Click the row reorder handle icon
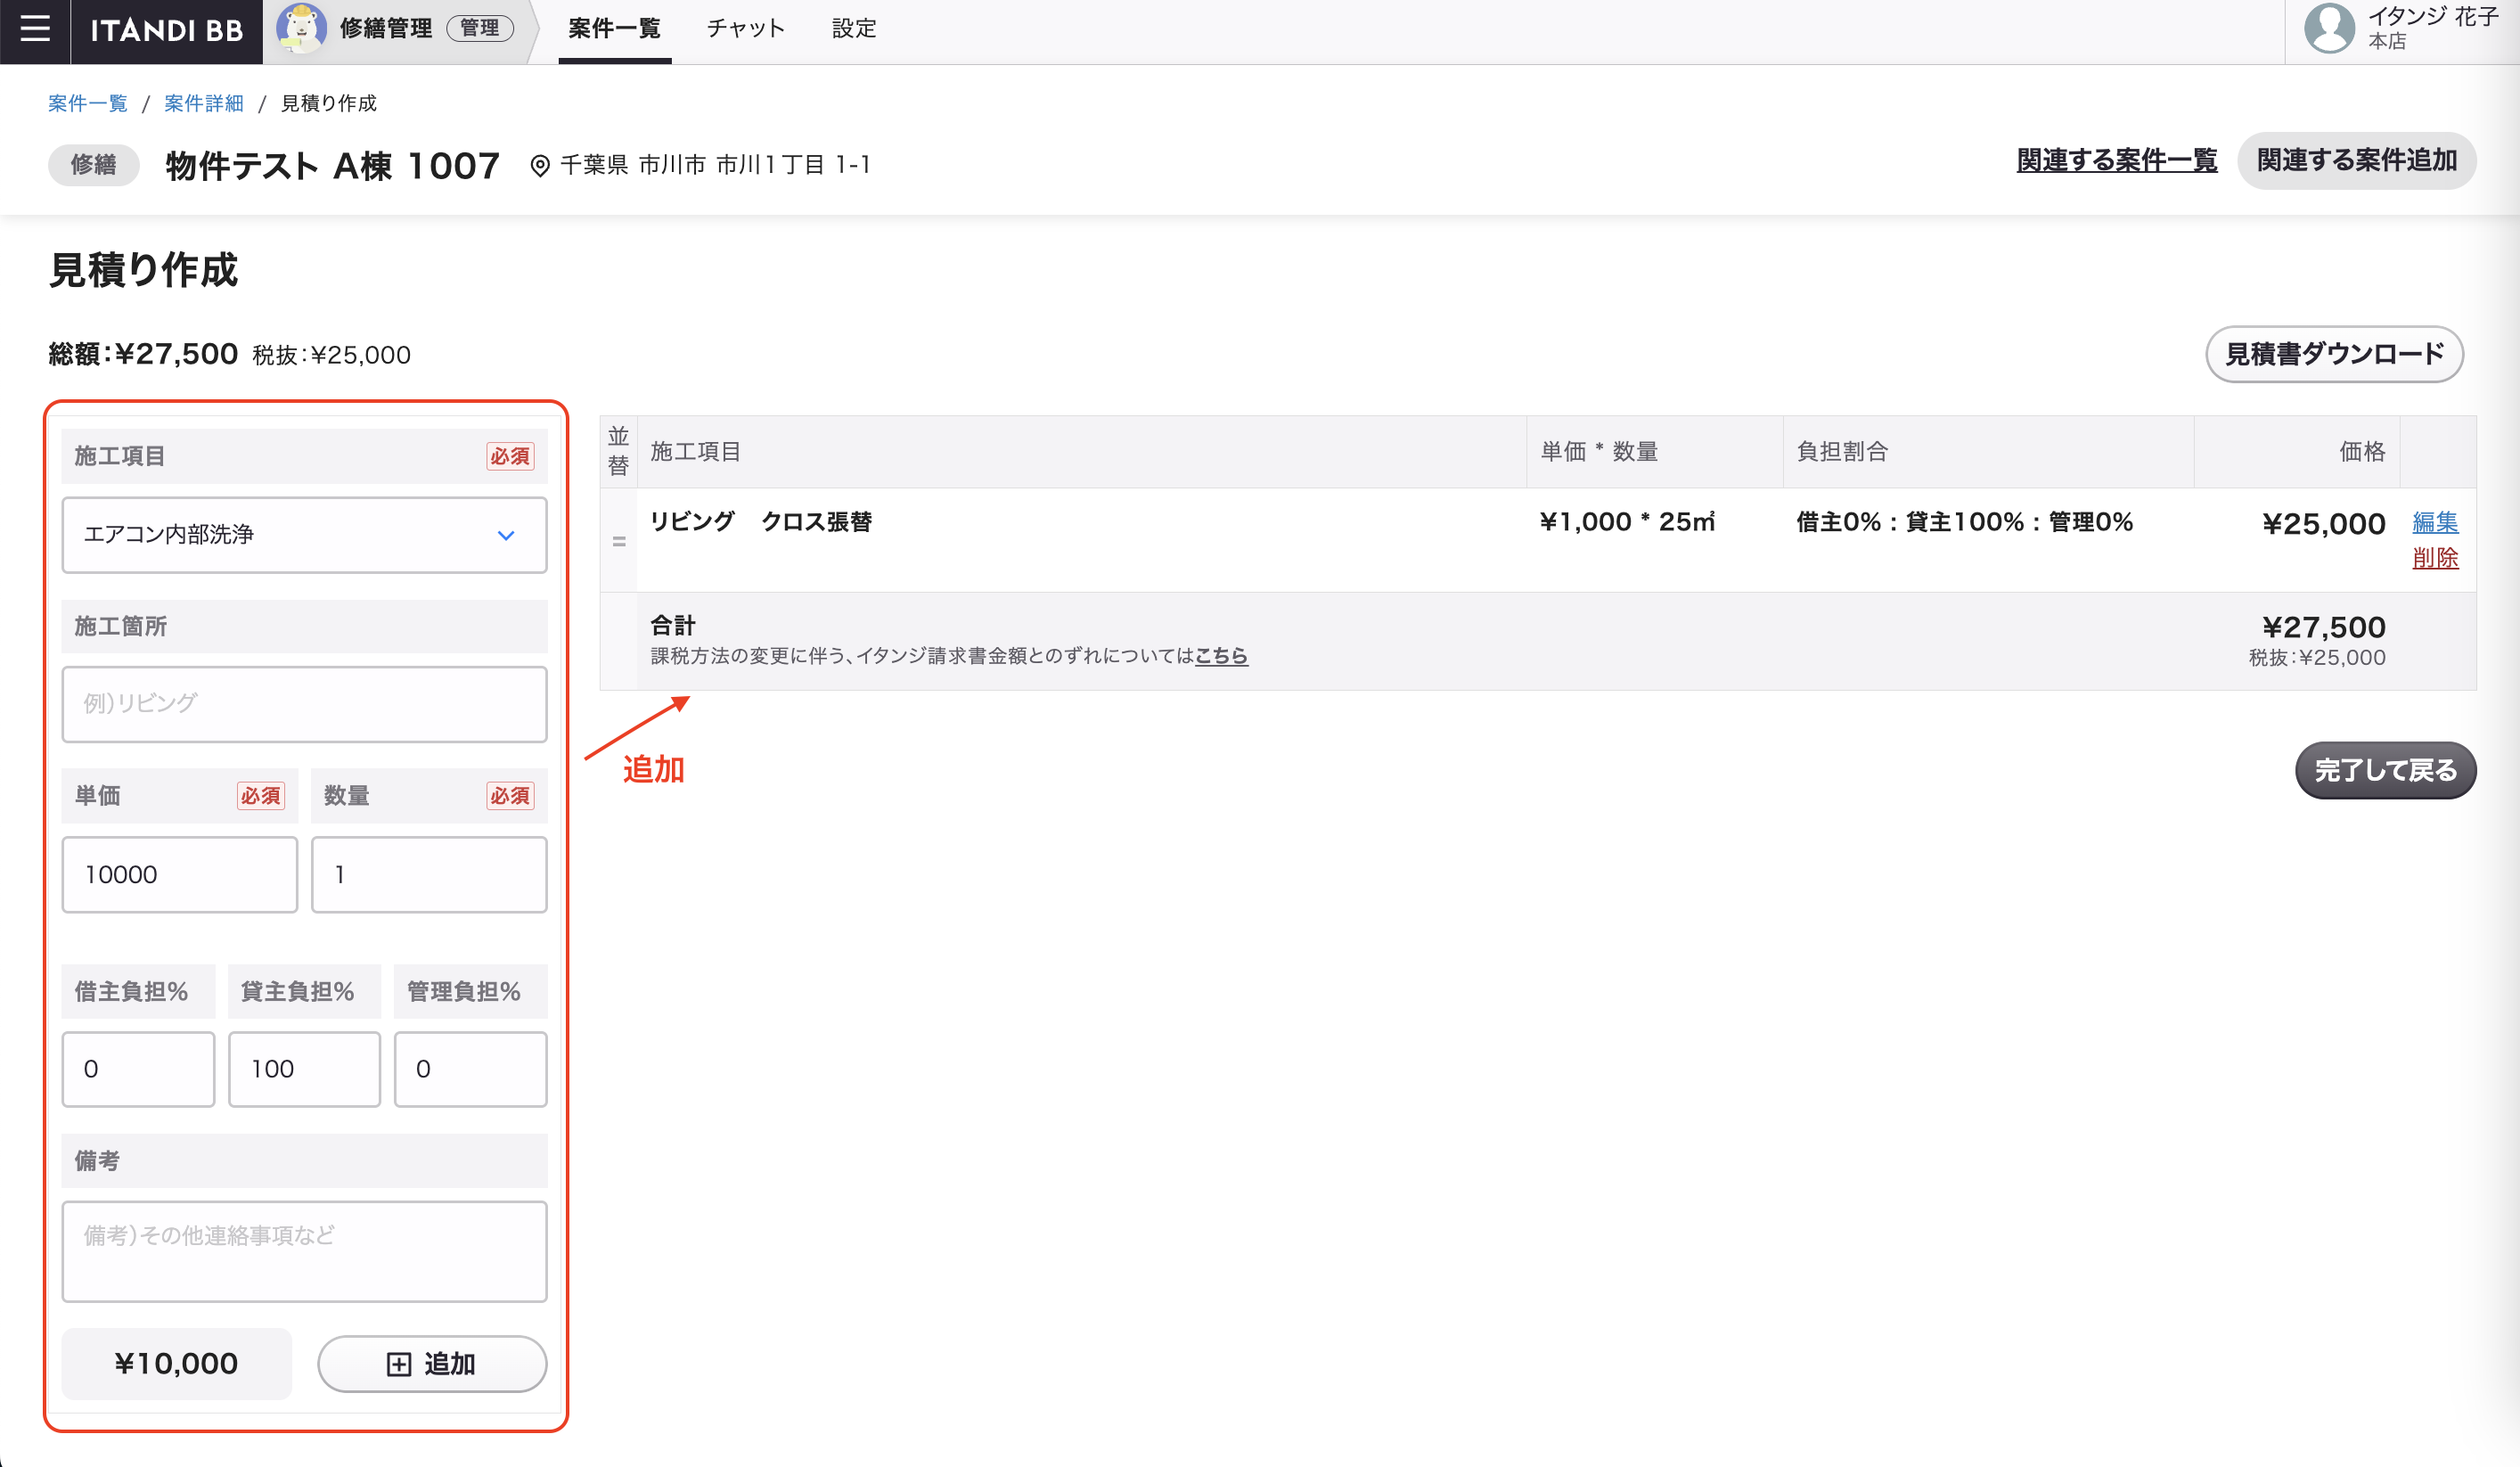 point(619,541)
